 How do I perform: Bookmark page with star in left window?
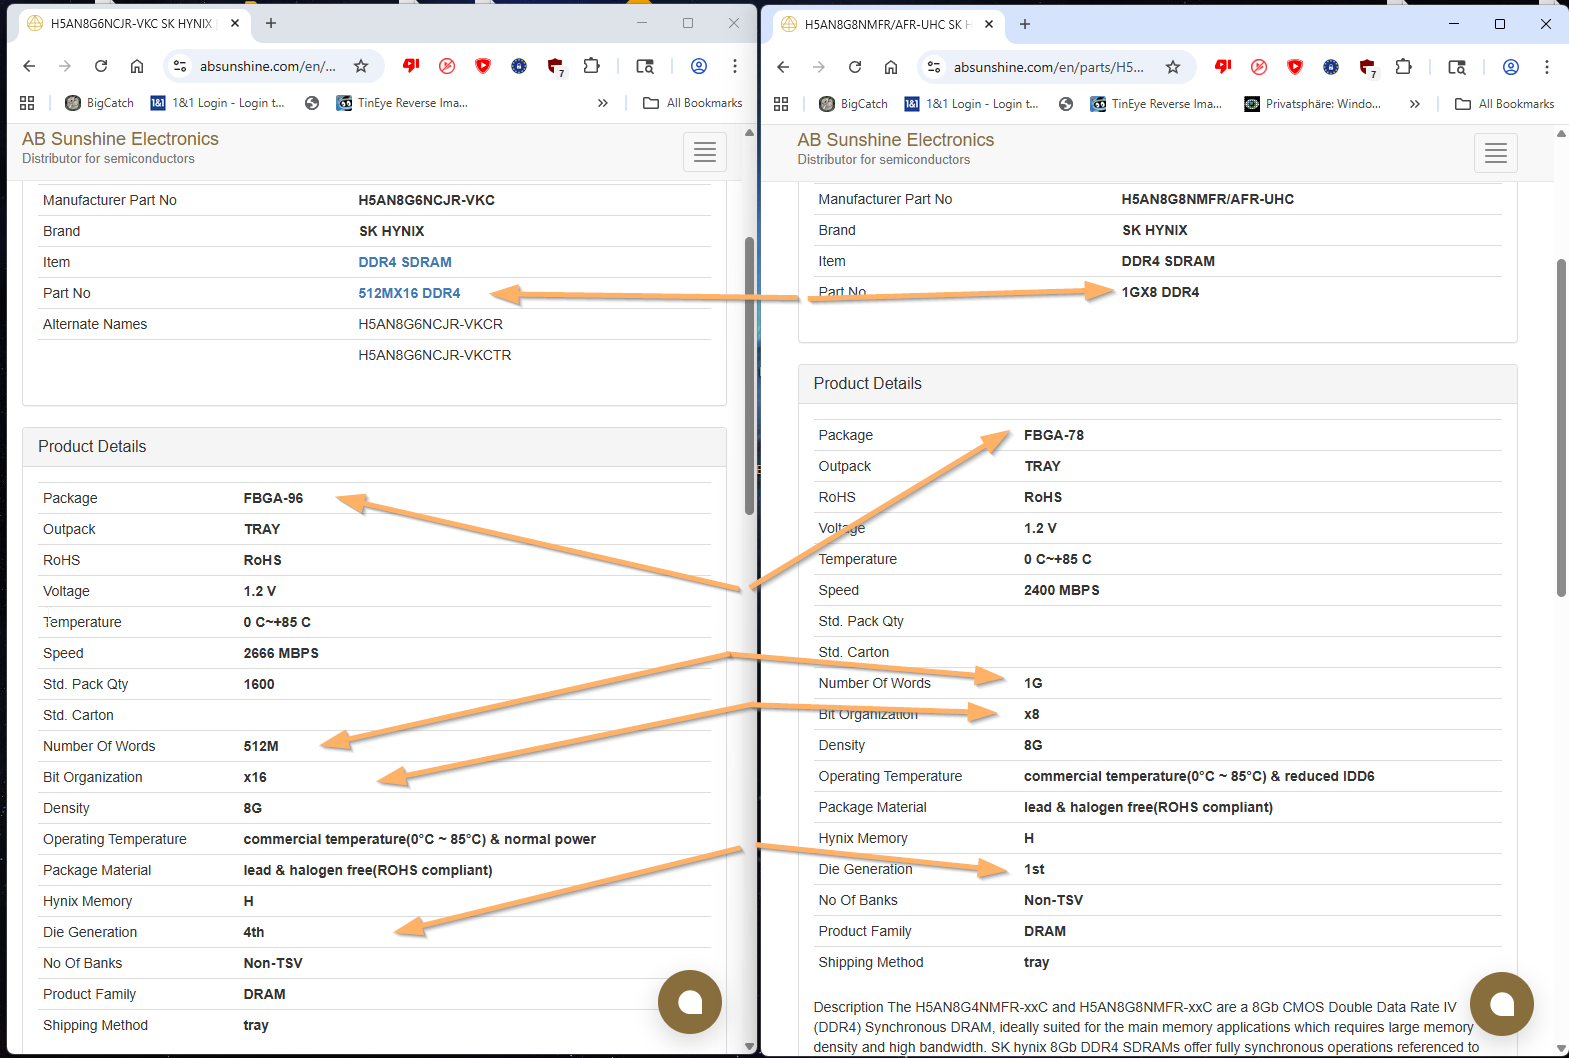click(x=361, y=66)
